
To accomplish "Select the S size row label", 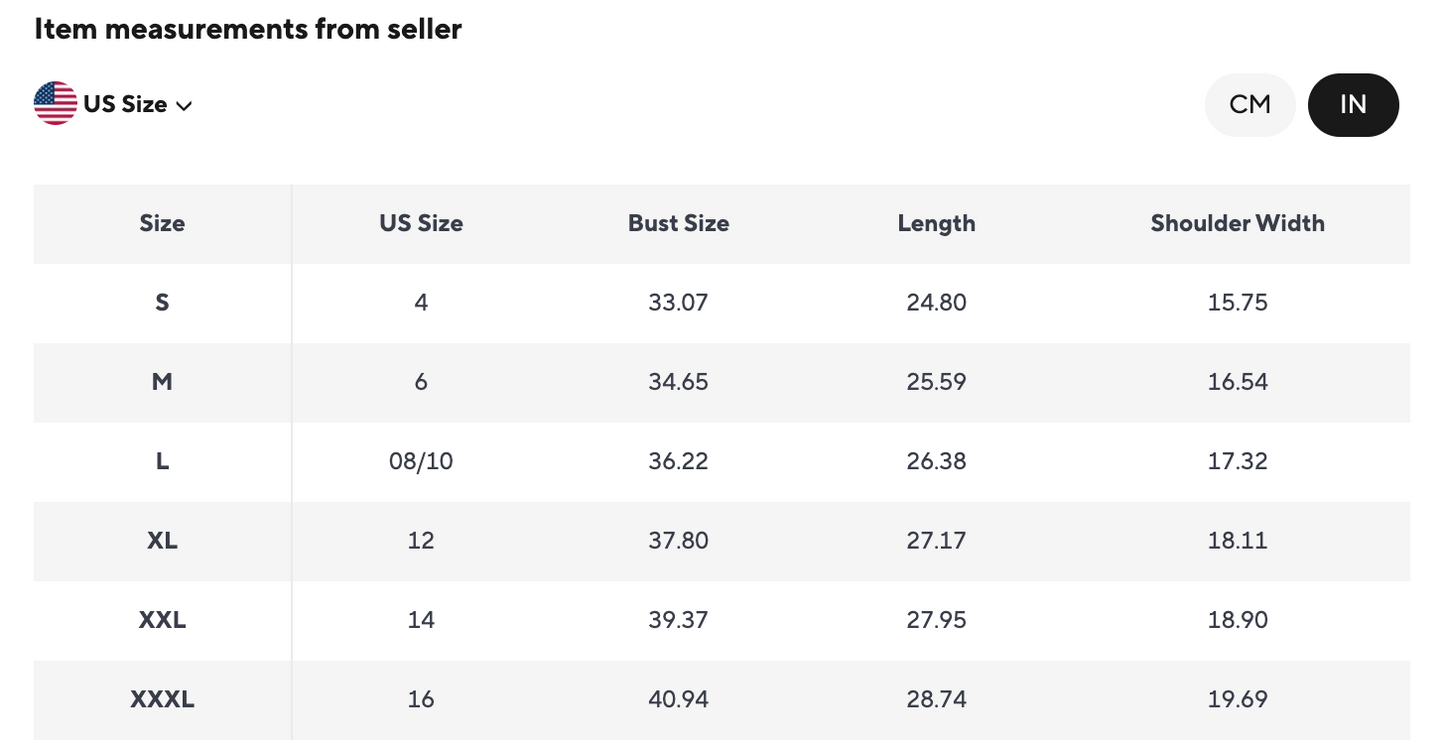I will click(162, 302).
